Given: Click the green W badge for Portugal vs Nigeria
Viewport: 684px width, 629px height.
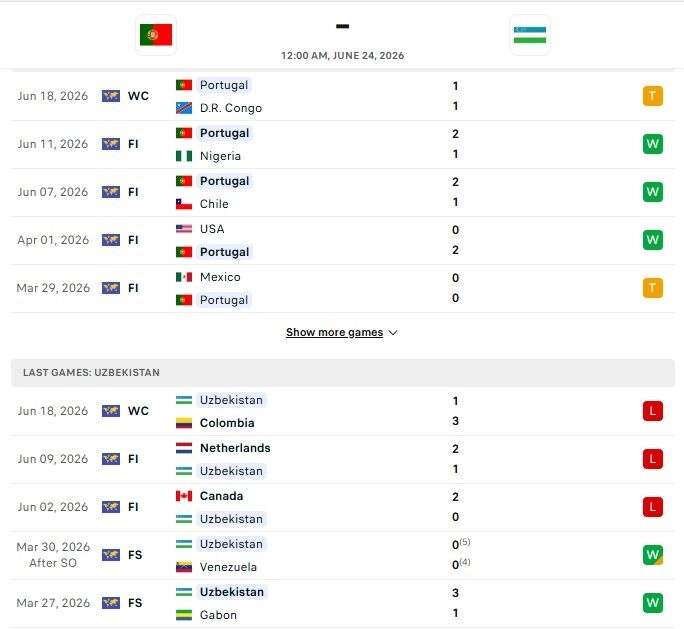Looking at the screenshot, I should point(653,144).
